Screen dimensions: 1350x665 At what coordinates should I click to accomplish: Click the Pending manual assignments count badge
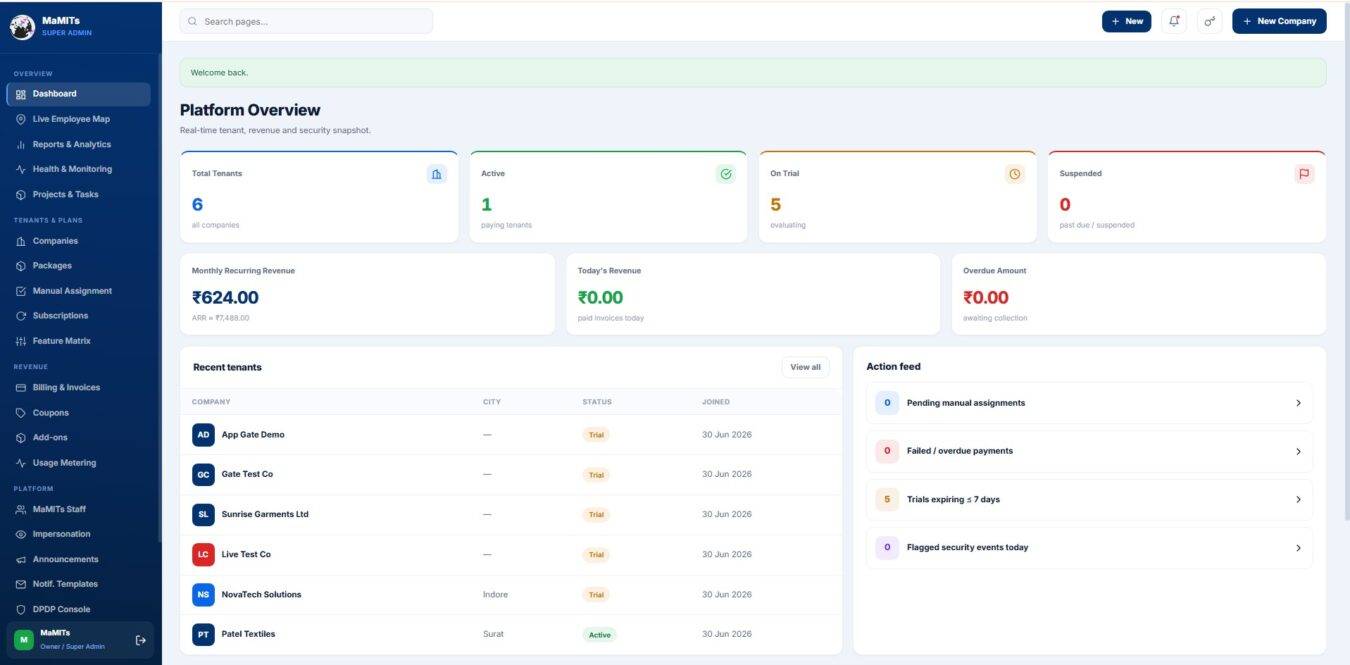tap(887, 403)
